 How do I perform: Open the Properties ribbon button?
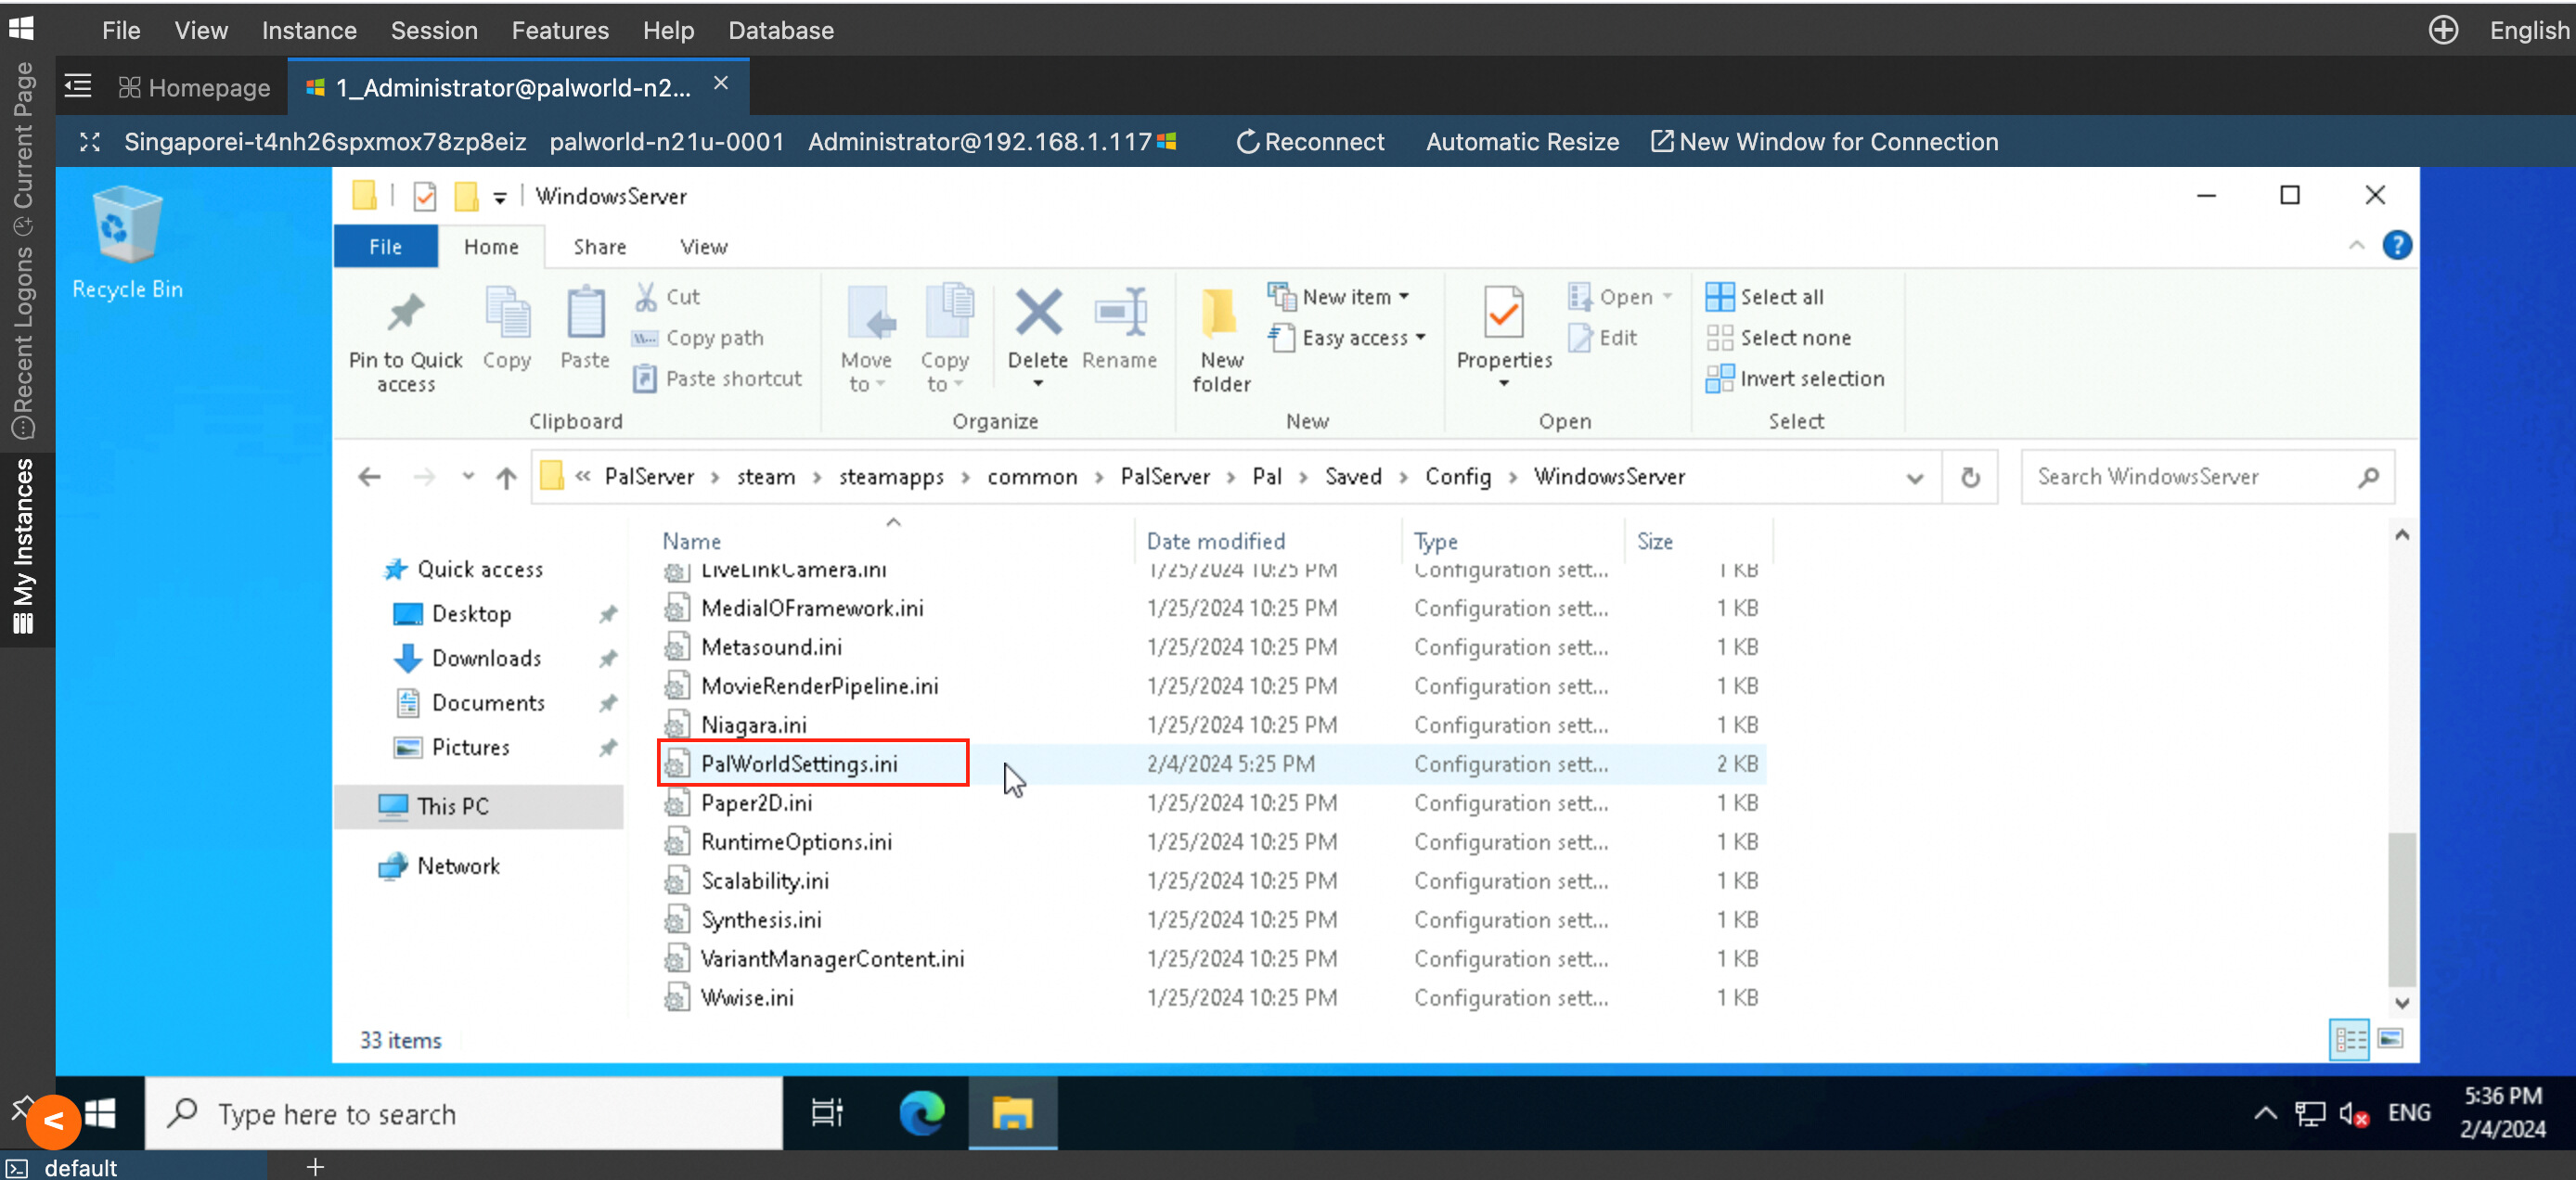pos(1503,338)
